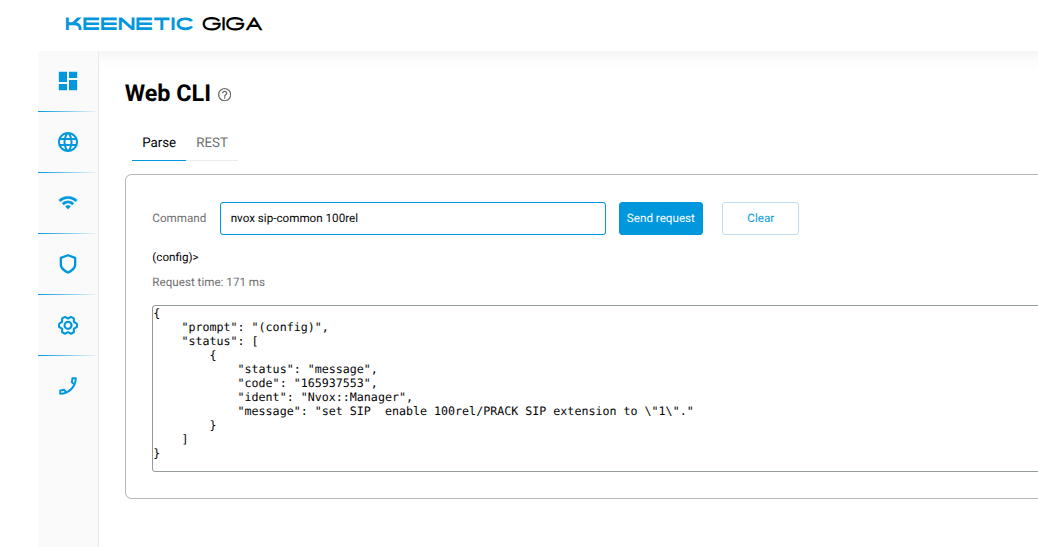Screen dimensions: 1038x547
Task: Switch to the Parse tab
Action: 159,143
